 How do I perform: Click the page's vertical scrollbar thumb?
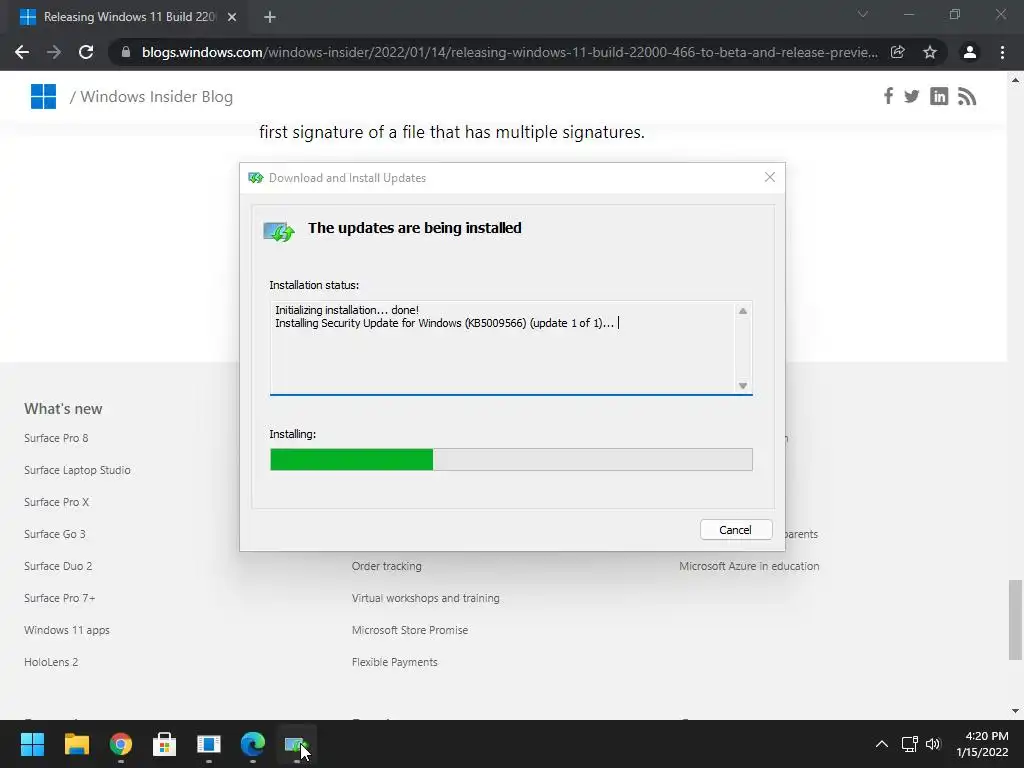pos(1015,620)
